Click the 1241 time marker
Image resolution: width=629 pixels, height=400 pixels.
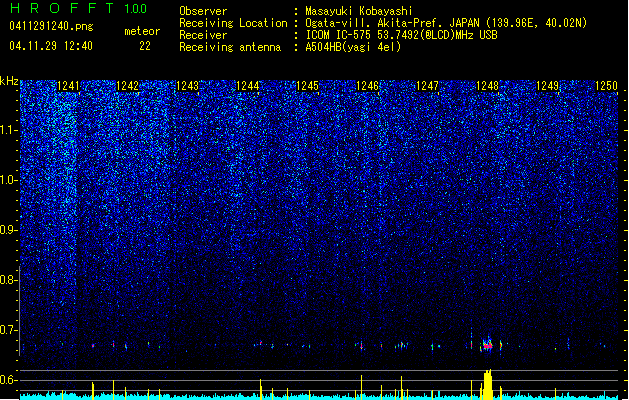point(68,86)
